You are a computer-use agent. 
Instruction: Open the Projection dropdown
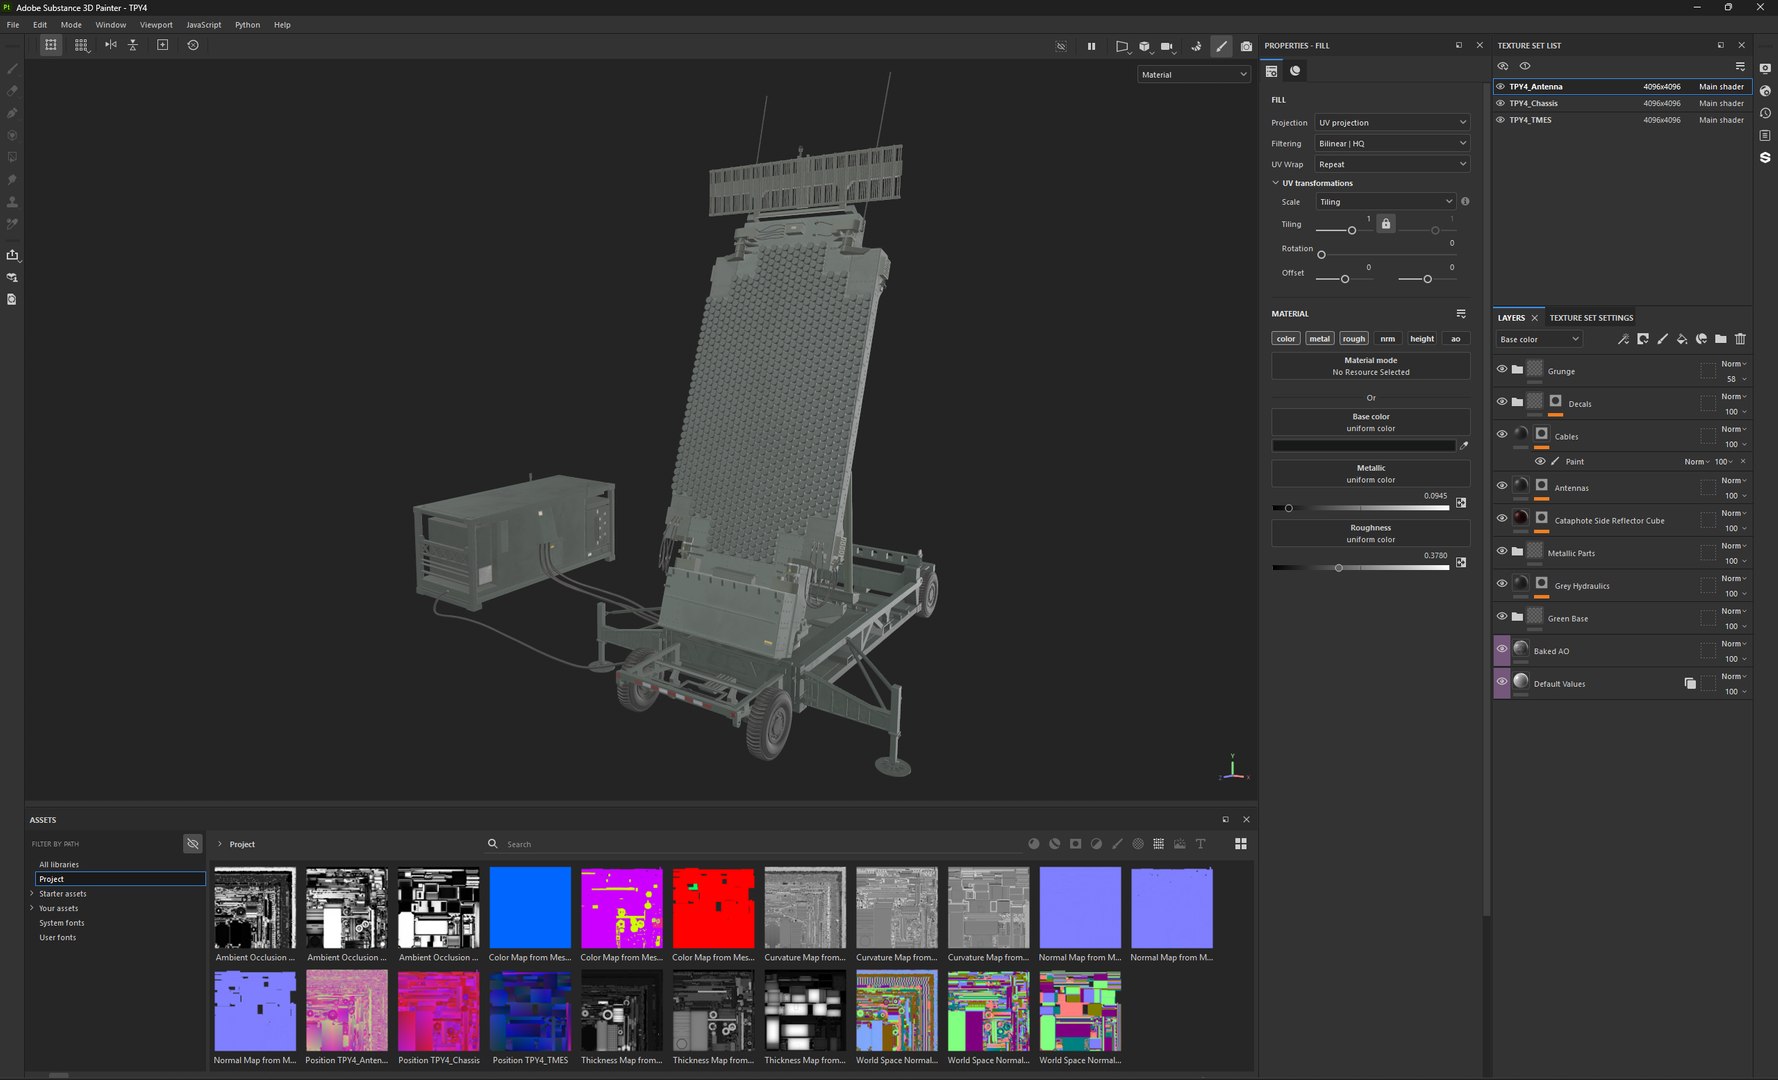[1392, 122]
